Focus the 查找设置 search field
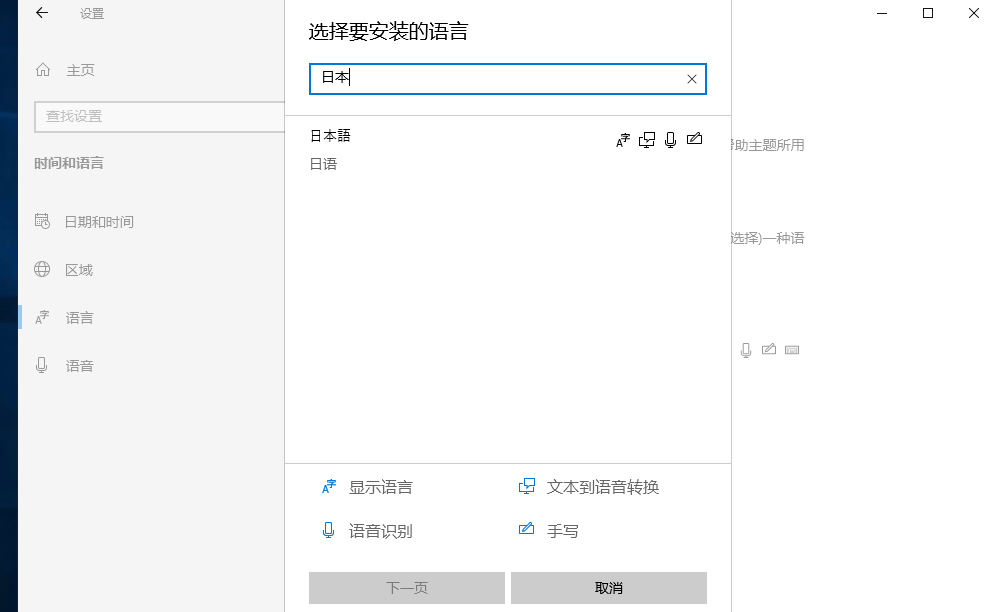 (x=160, y=116)
